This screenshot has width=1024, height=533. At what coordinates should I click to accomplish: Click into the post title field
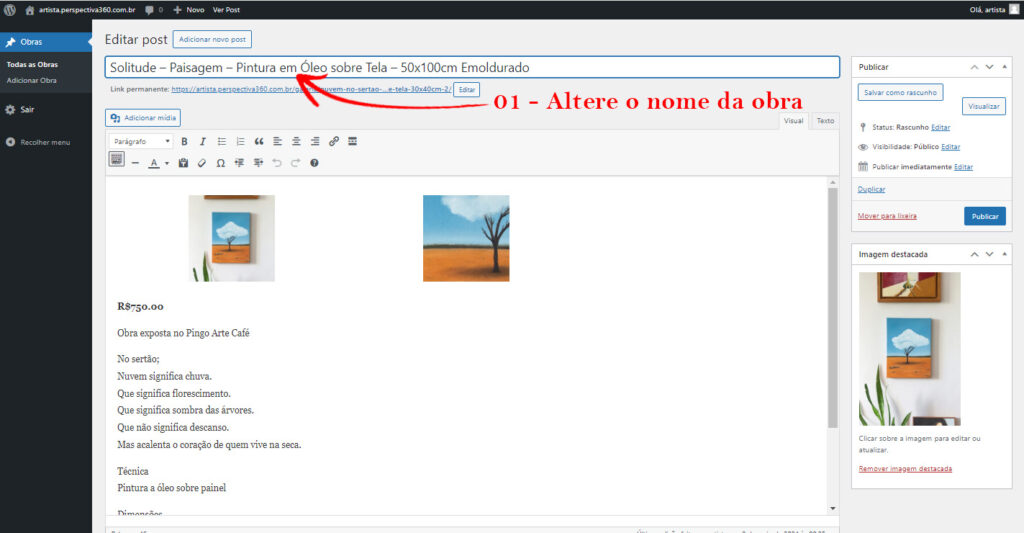pos(472,67)
